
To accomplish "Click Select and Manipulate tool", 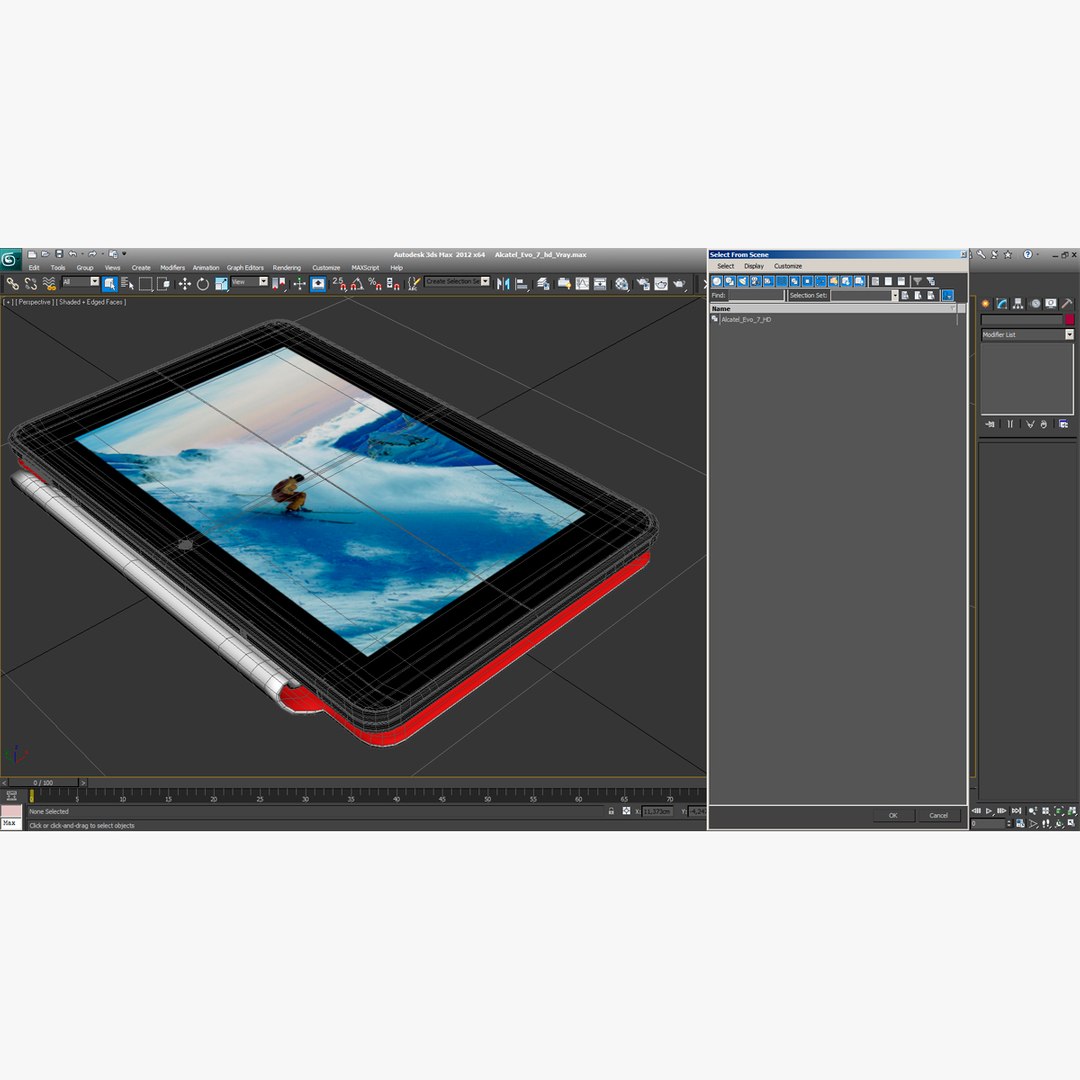I will (299, 283).
